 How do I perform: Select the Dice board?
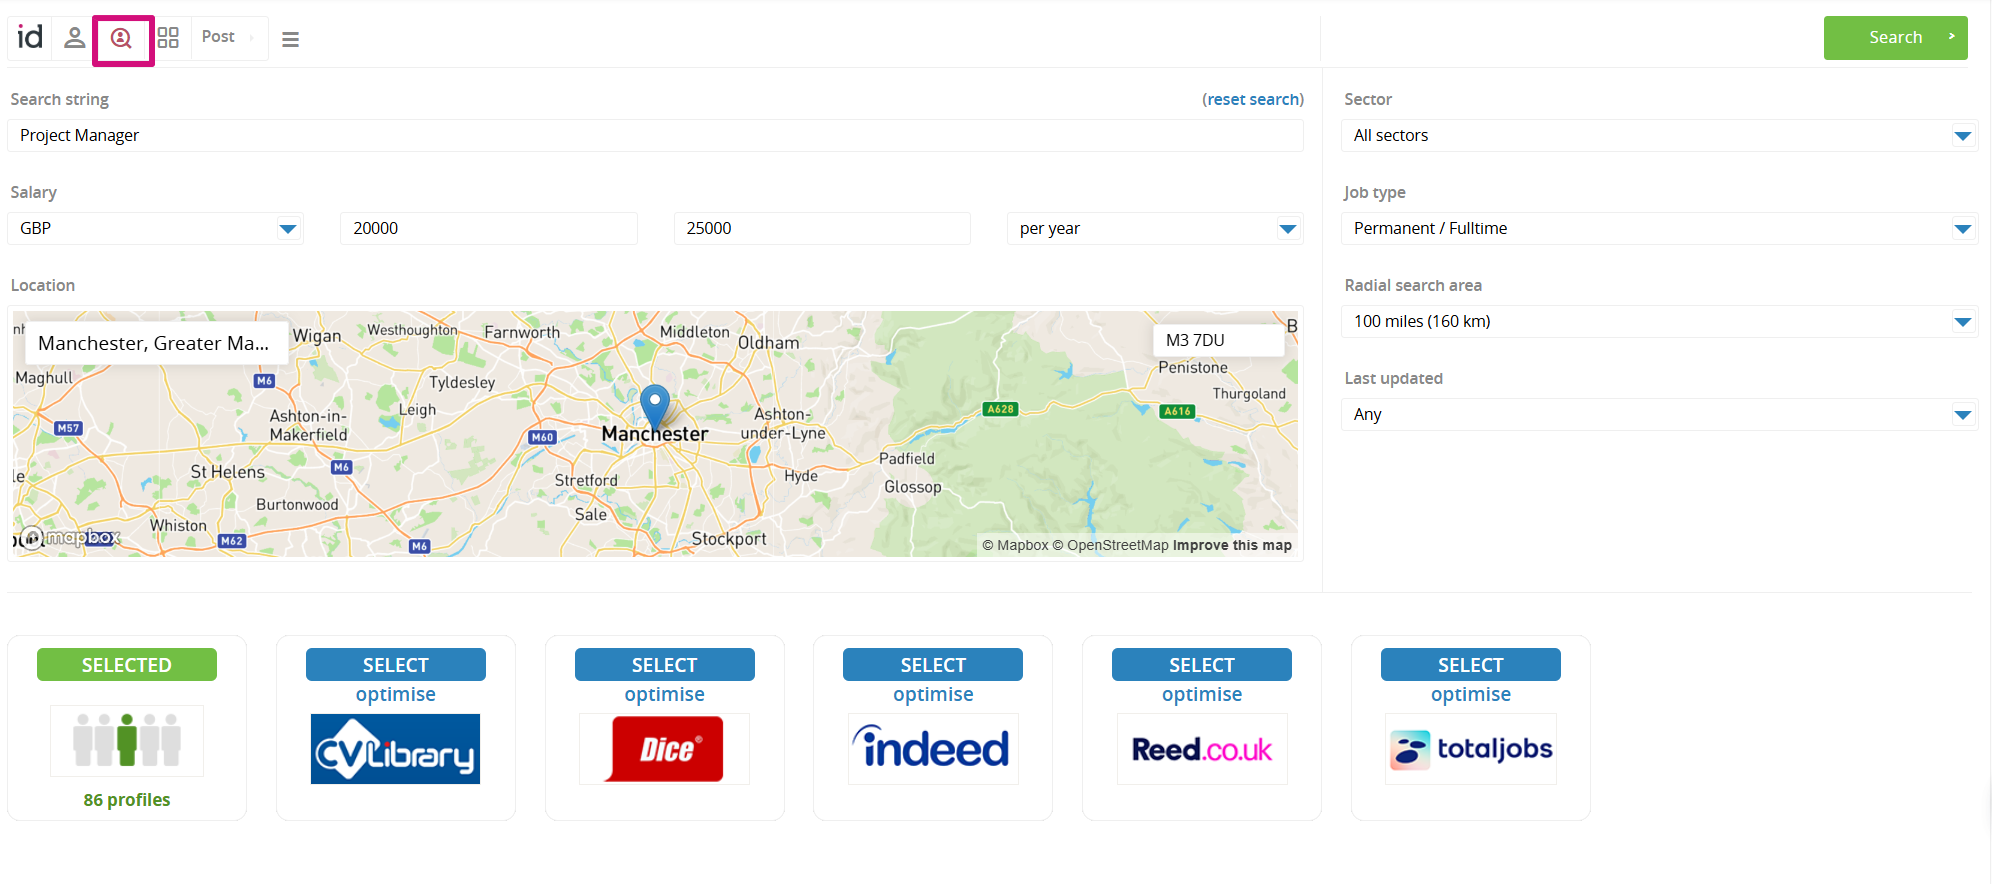(x=664, y=665)
